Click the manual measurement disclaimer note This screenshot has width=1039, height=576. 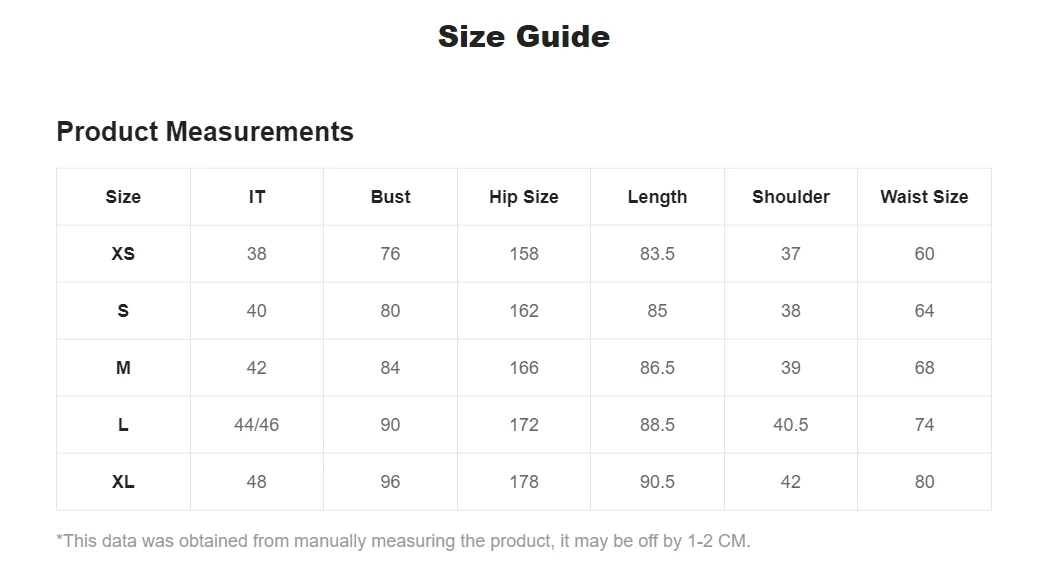pos(404,541)
